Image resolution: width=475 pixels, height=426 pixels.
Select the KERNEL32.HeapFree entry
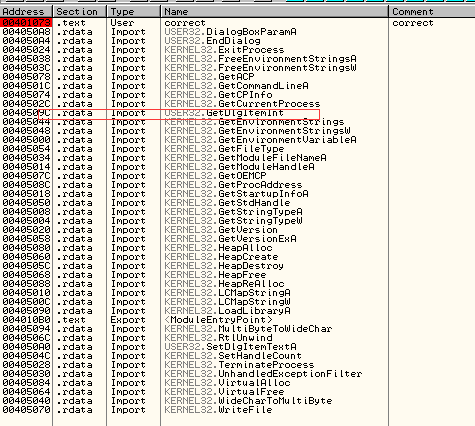pos(215,275)
